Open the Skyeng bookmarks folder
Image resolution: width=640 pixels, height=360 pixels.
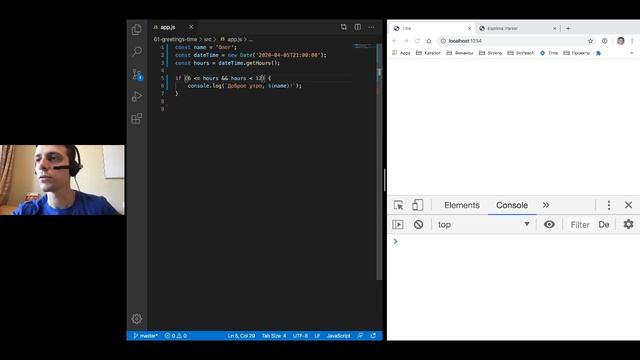pyautogui.click(x=490, y=53)
